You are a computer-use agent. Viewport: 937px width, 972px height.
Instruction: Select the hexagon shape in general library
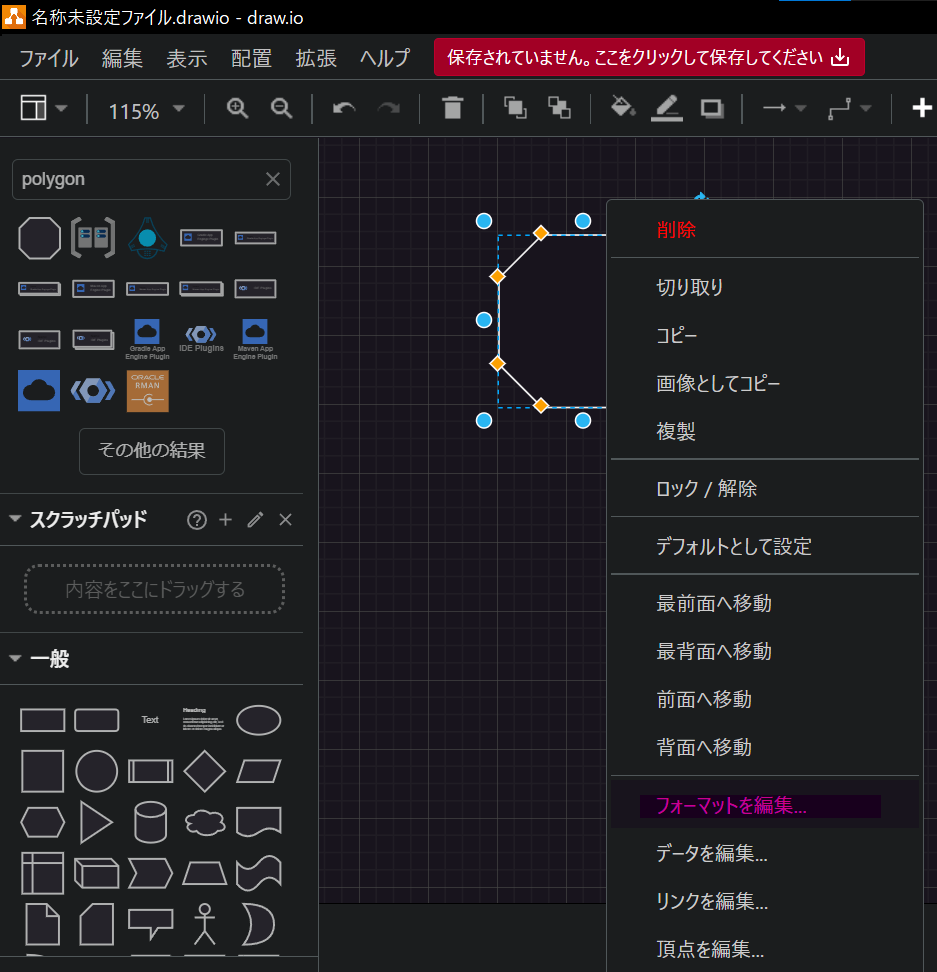tap(43, 823)
